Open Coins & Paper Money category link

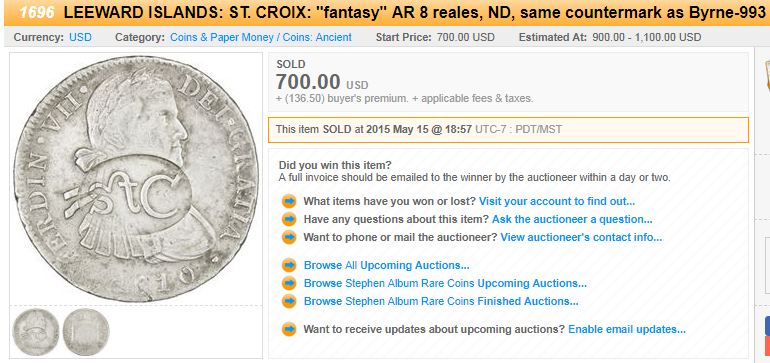pos(261,37)
